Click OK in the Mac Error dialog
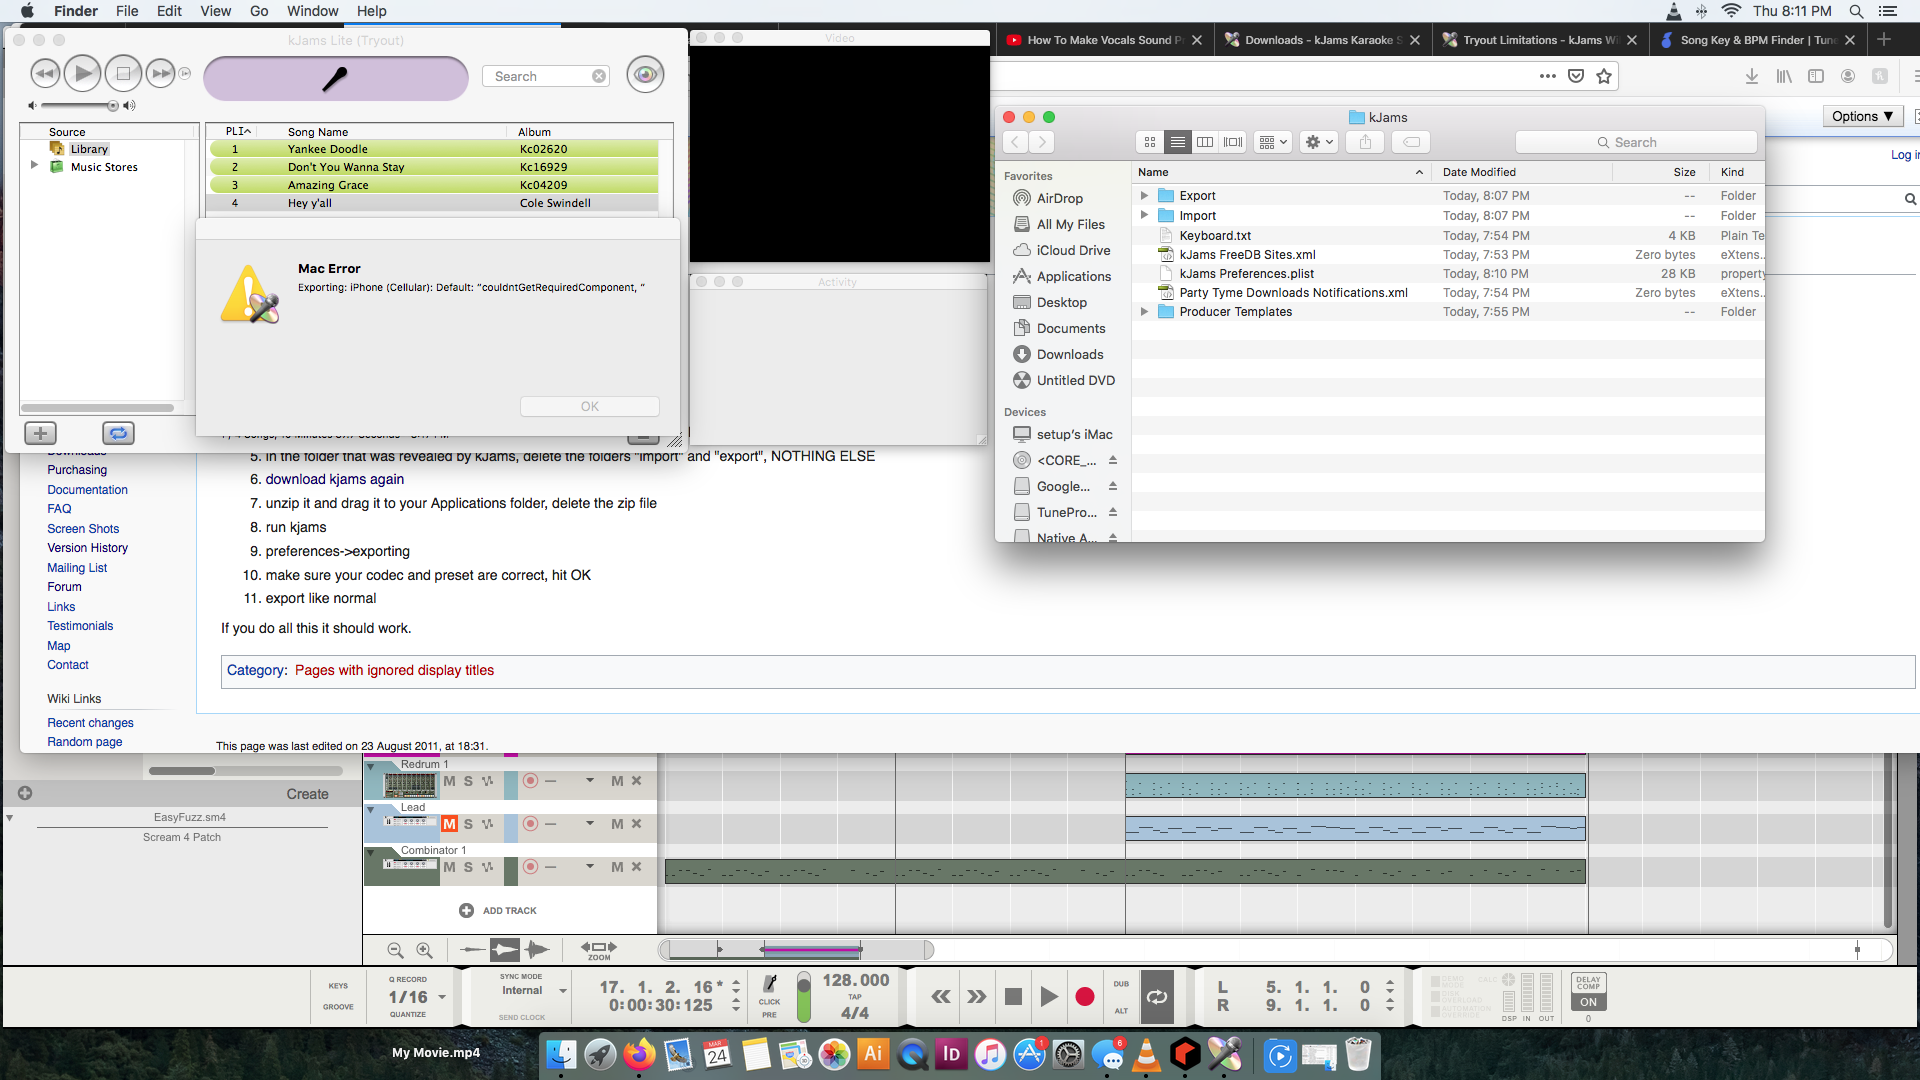 tap(589, 406)
